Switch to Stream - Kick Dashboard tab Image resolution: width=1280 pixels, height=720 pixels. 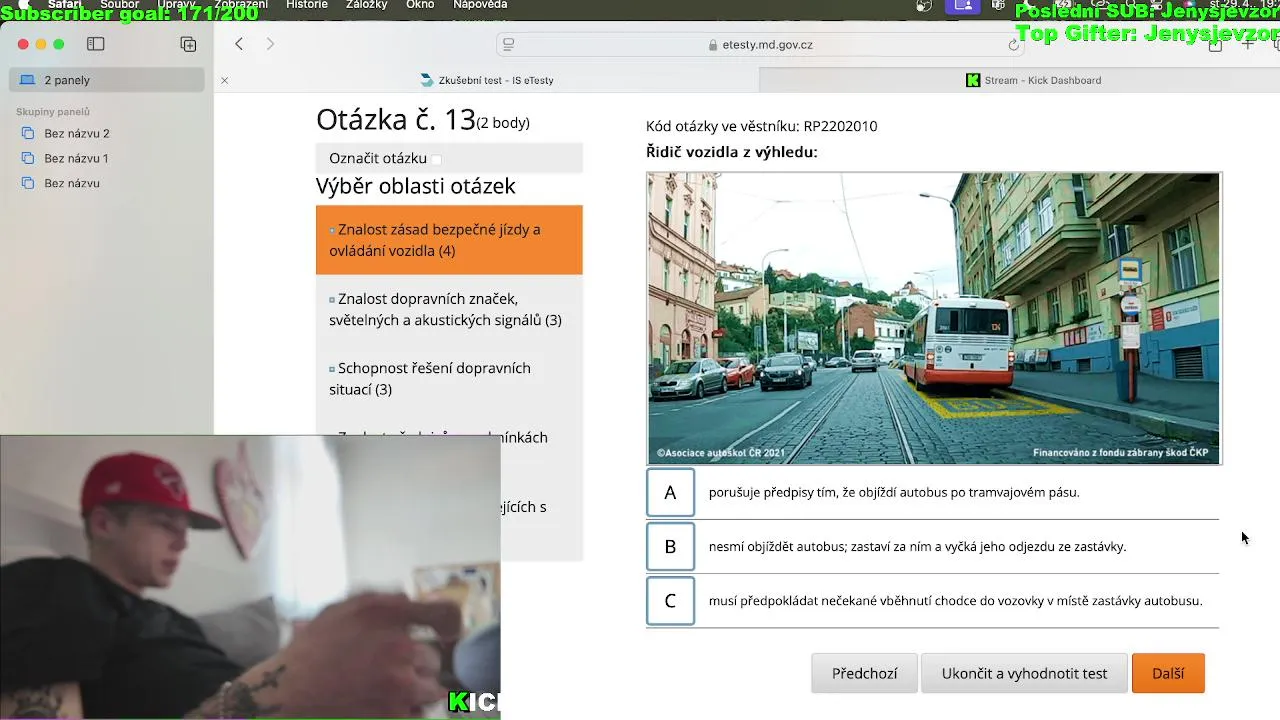pos(1033,80)
